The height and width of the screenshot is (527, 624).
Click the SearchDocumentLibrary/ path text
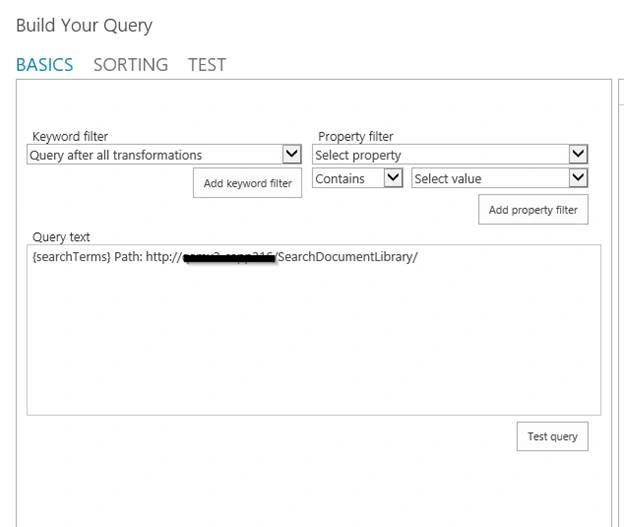347,257
